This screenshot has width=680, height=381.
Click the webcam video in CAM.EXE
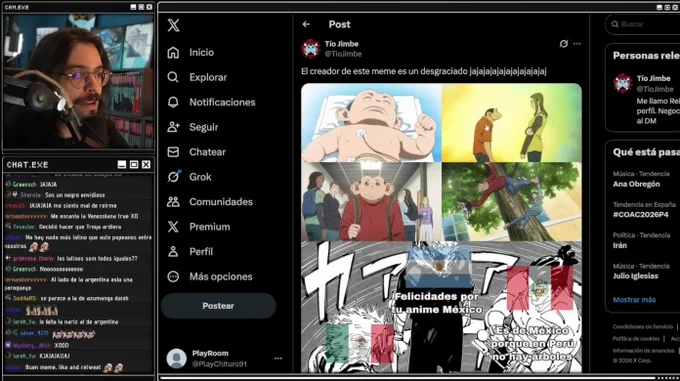pyautogui.click(x=78, y=81)
